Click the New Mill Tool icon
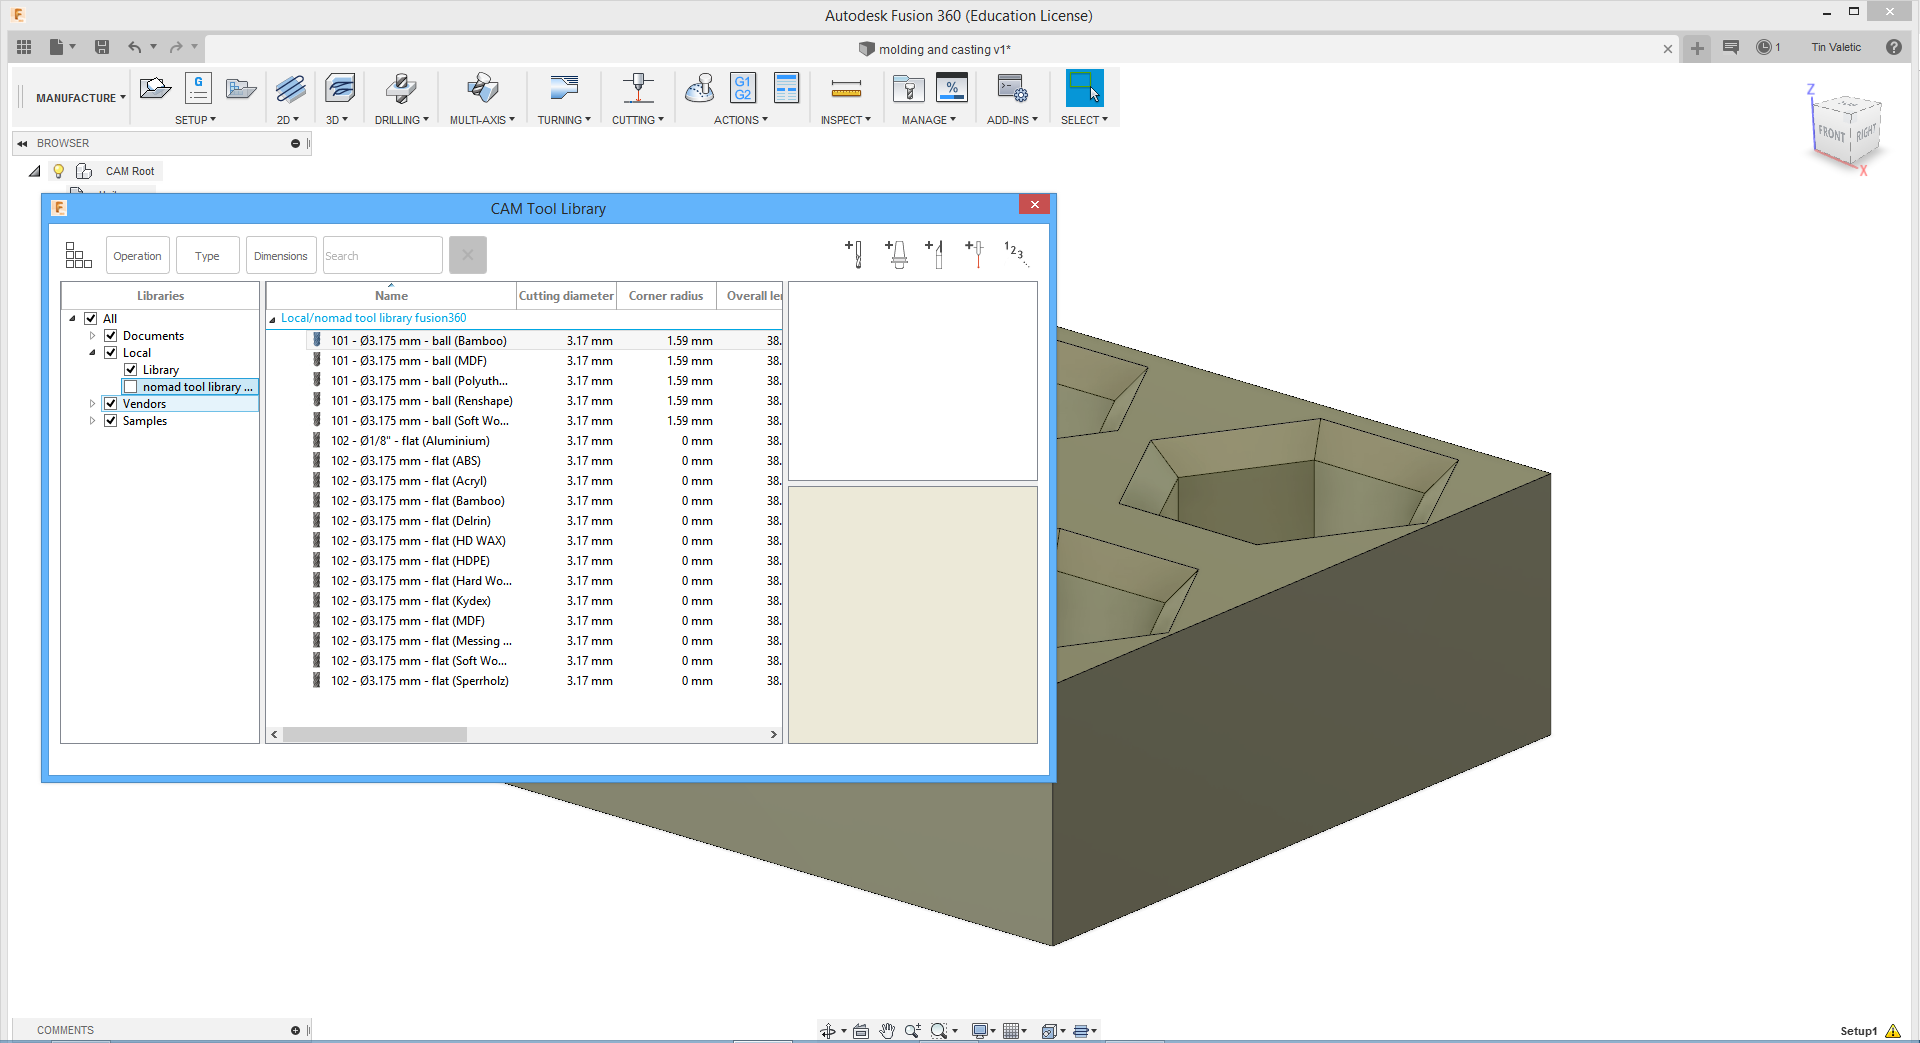Viewport: 1920px width, 1043px height. [x=854, y=254]
